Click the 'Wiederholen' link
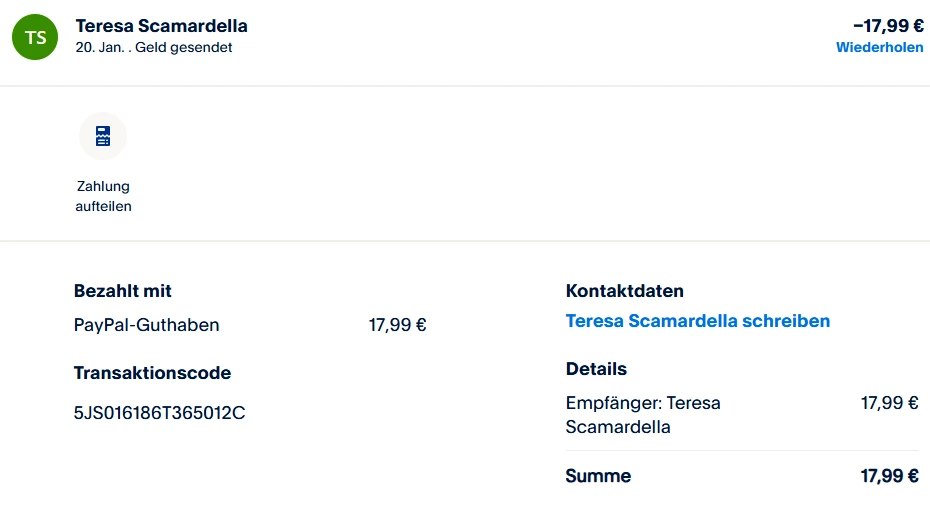 pos(879,48)
